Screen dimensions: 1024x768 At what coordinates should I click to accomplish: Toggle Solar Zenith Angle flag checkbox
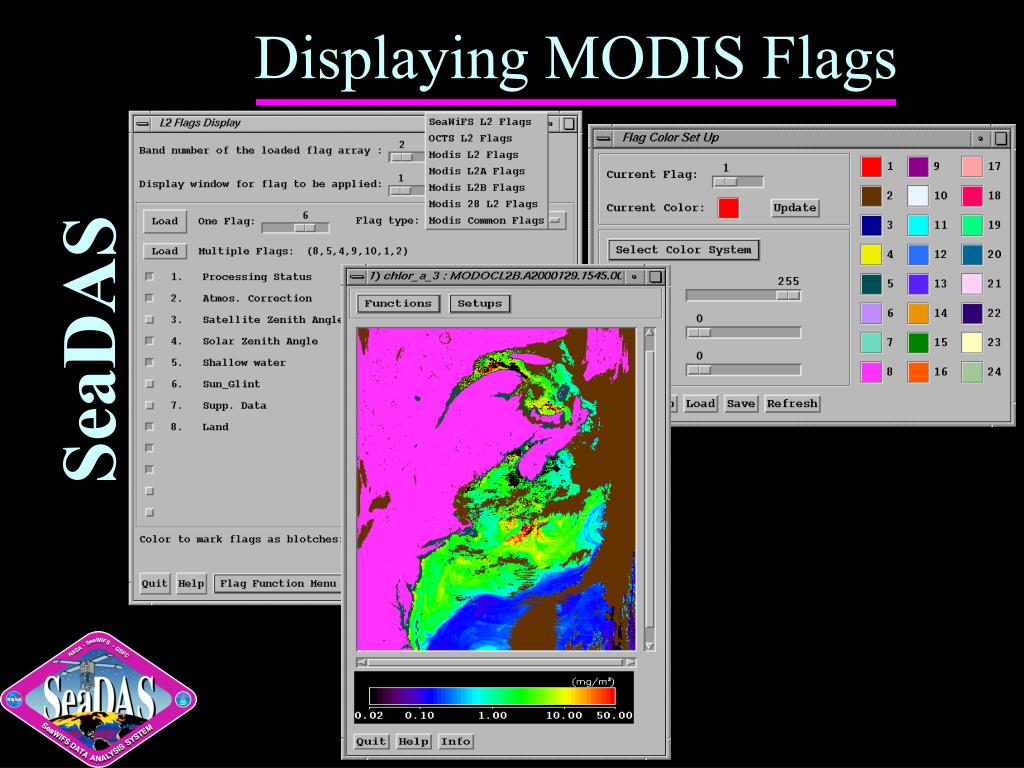(150, 341)
